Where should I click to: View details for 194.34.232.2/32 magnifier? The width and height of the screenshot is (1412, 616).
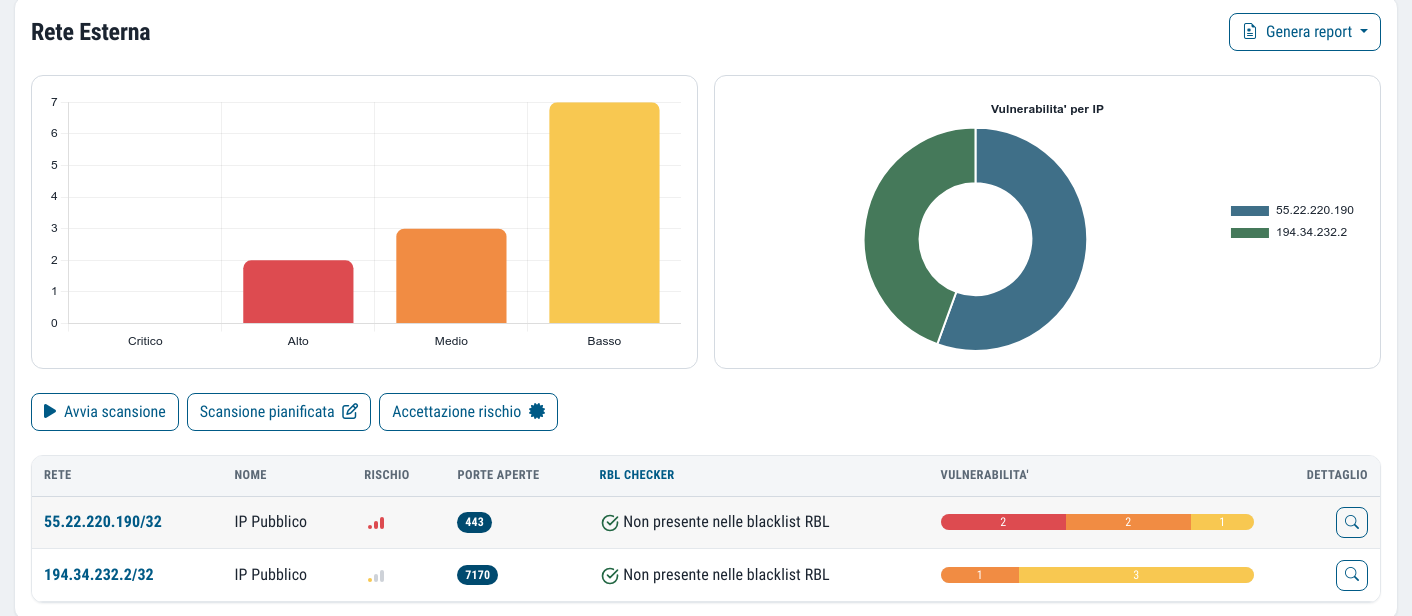[x=1352, y=575]
